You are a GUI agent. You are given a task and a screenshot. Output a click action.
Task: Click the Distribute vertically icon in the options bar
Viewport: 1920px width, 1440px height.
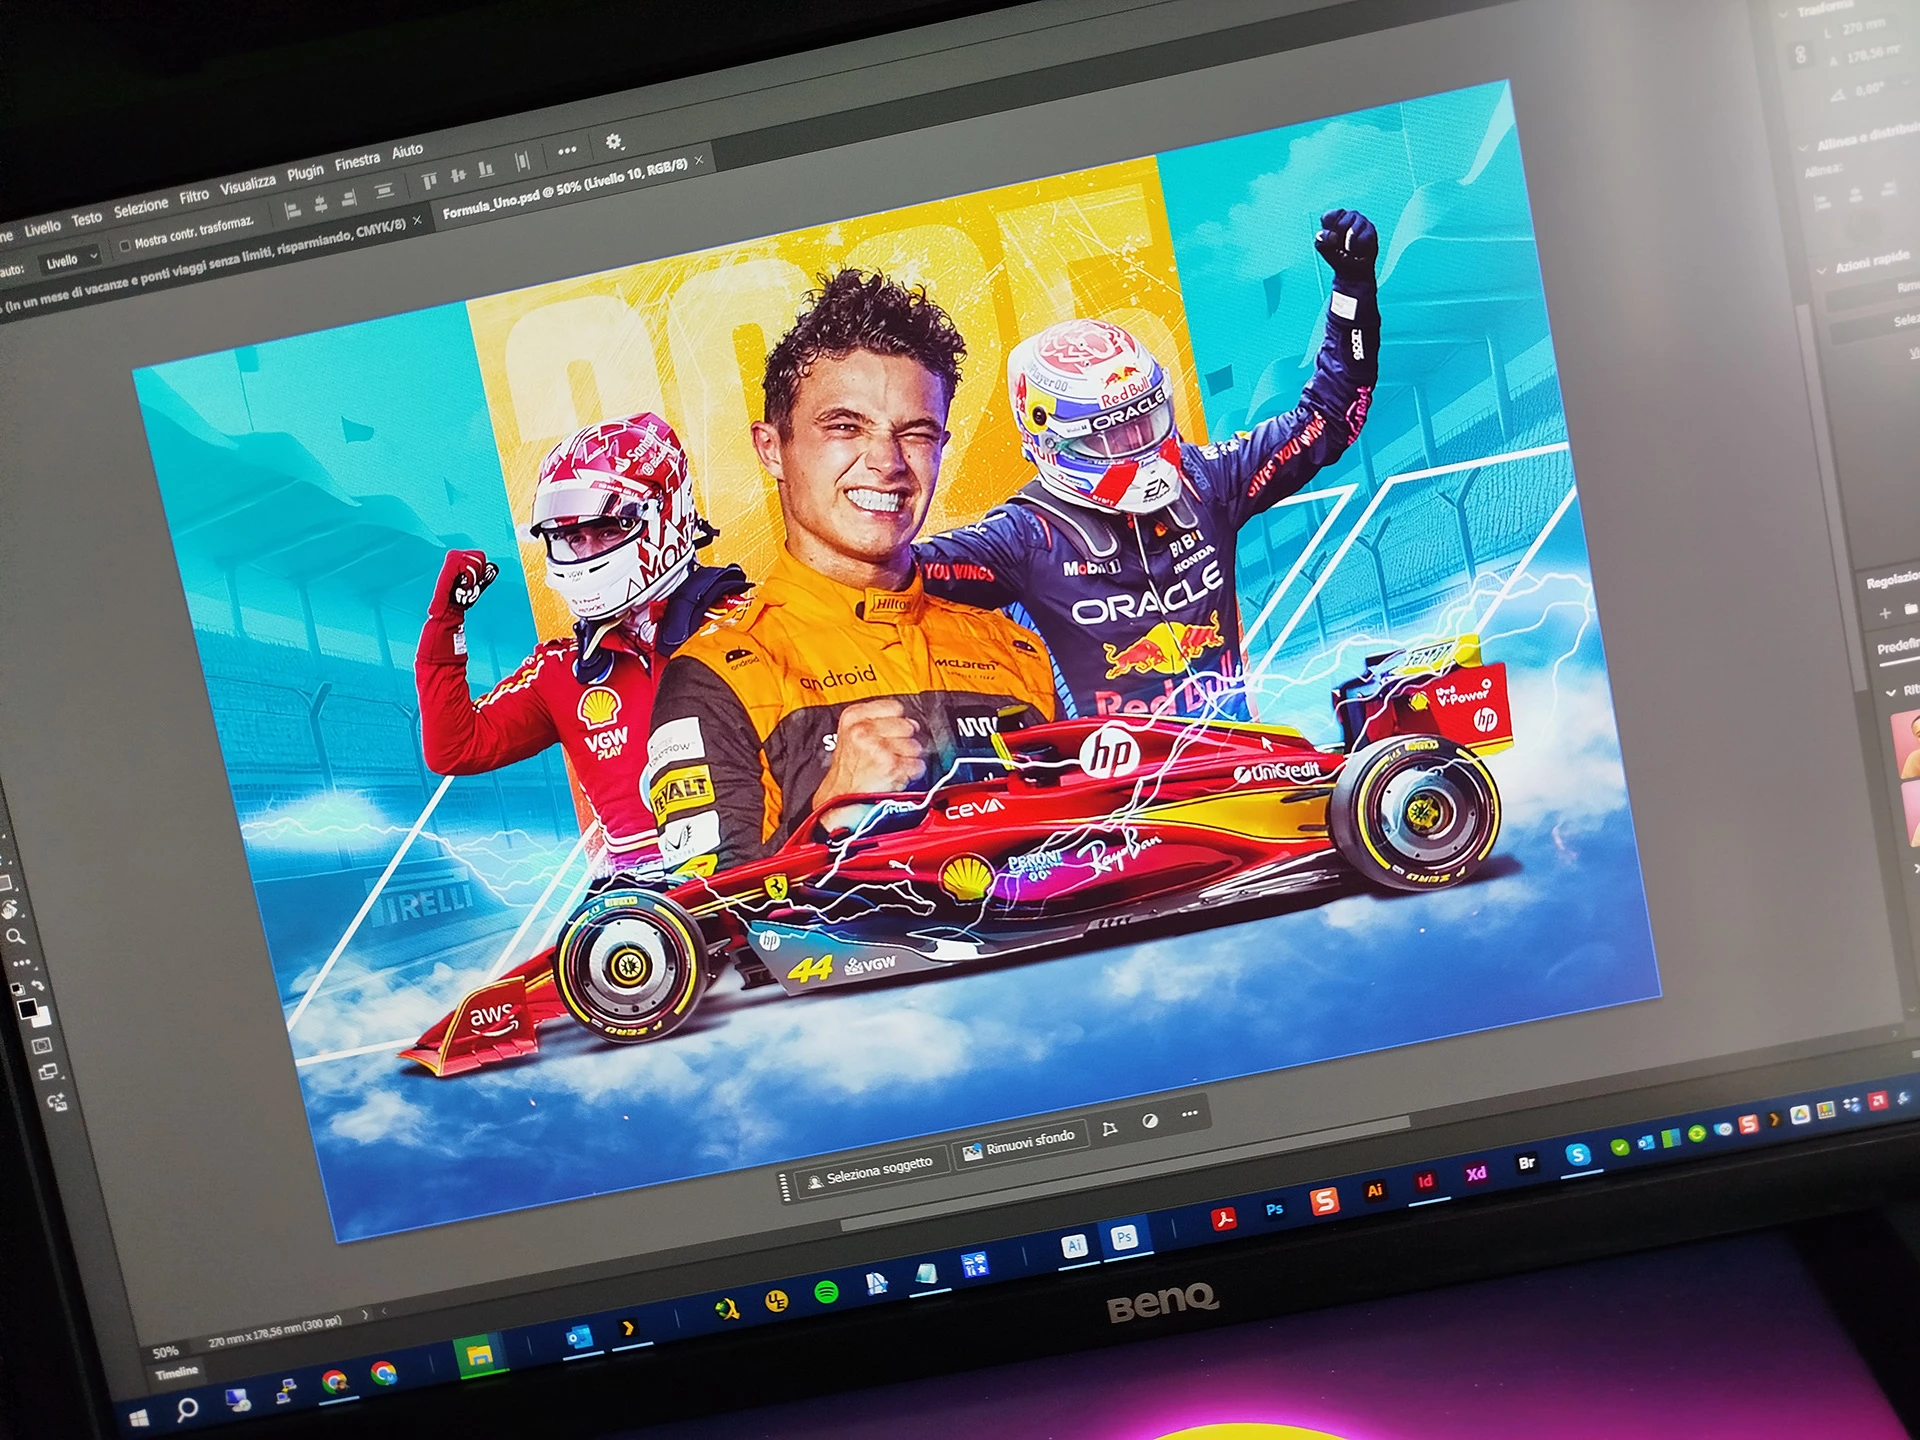tap(383, 191)
